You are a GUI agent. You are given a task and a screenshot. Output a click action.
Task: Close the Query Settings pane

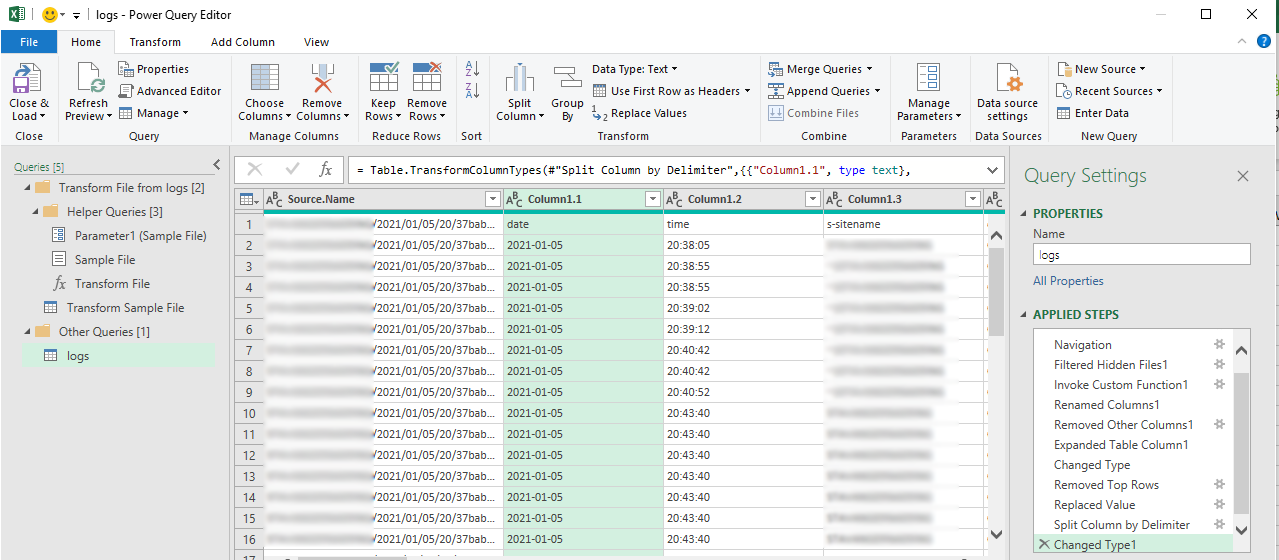point(1243,176)
